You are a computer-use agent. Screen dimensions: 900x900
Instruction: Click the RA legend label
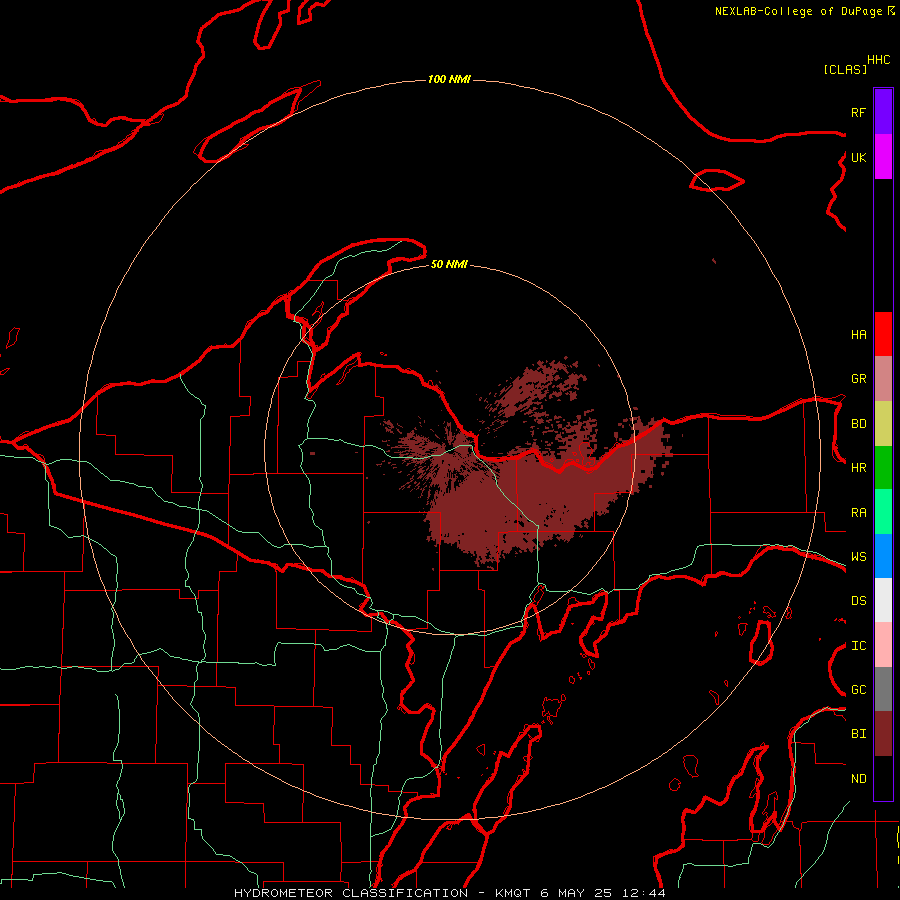coord(858,512)
